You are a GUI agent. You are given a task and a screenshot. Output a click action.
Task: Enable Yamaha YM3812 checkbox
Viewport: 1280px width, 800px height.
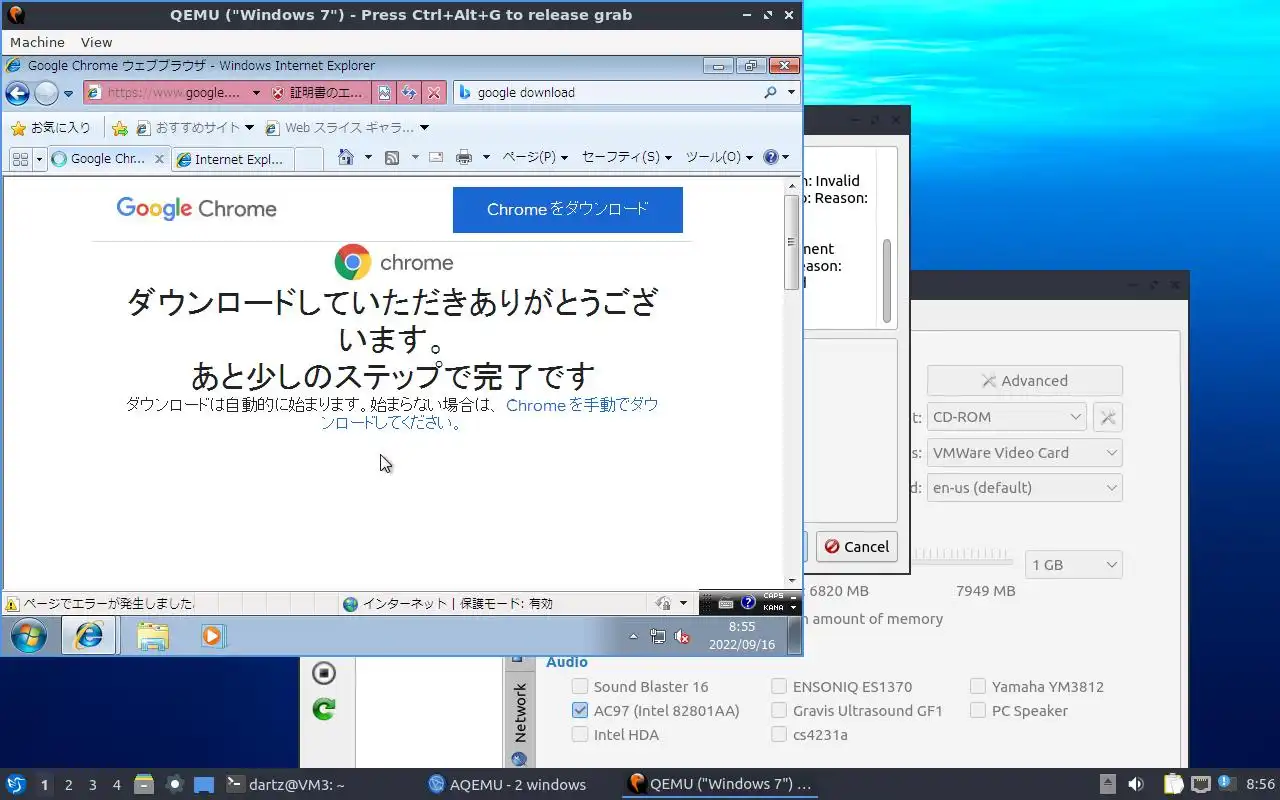click(x=978, y=687)
